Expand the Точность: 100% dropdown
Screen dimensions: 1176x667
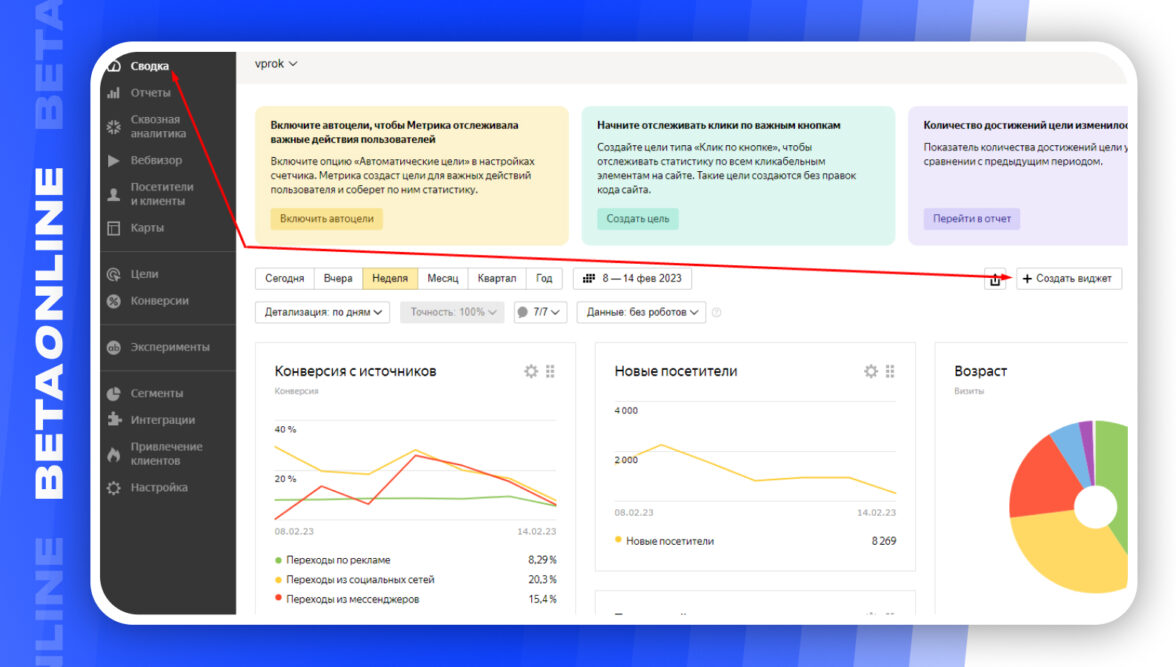click(452, 312)
